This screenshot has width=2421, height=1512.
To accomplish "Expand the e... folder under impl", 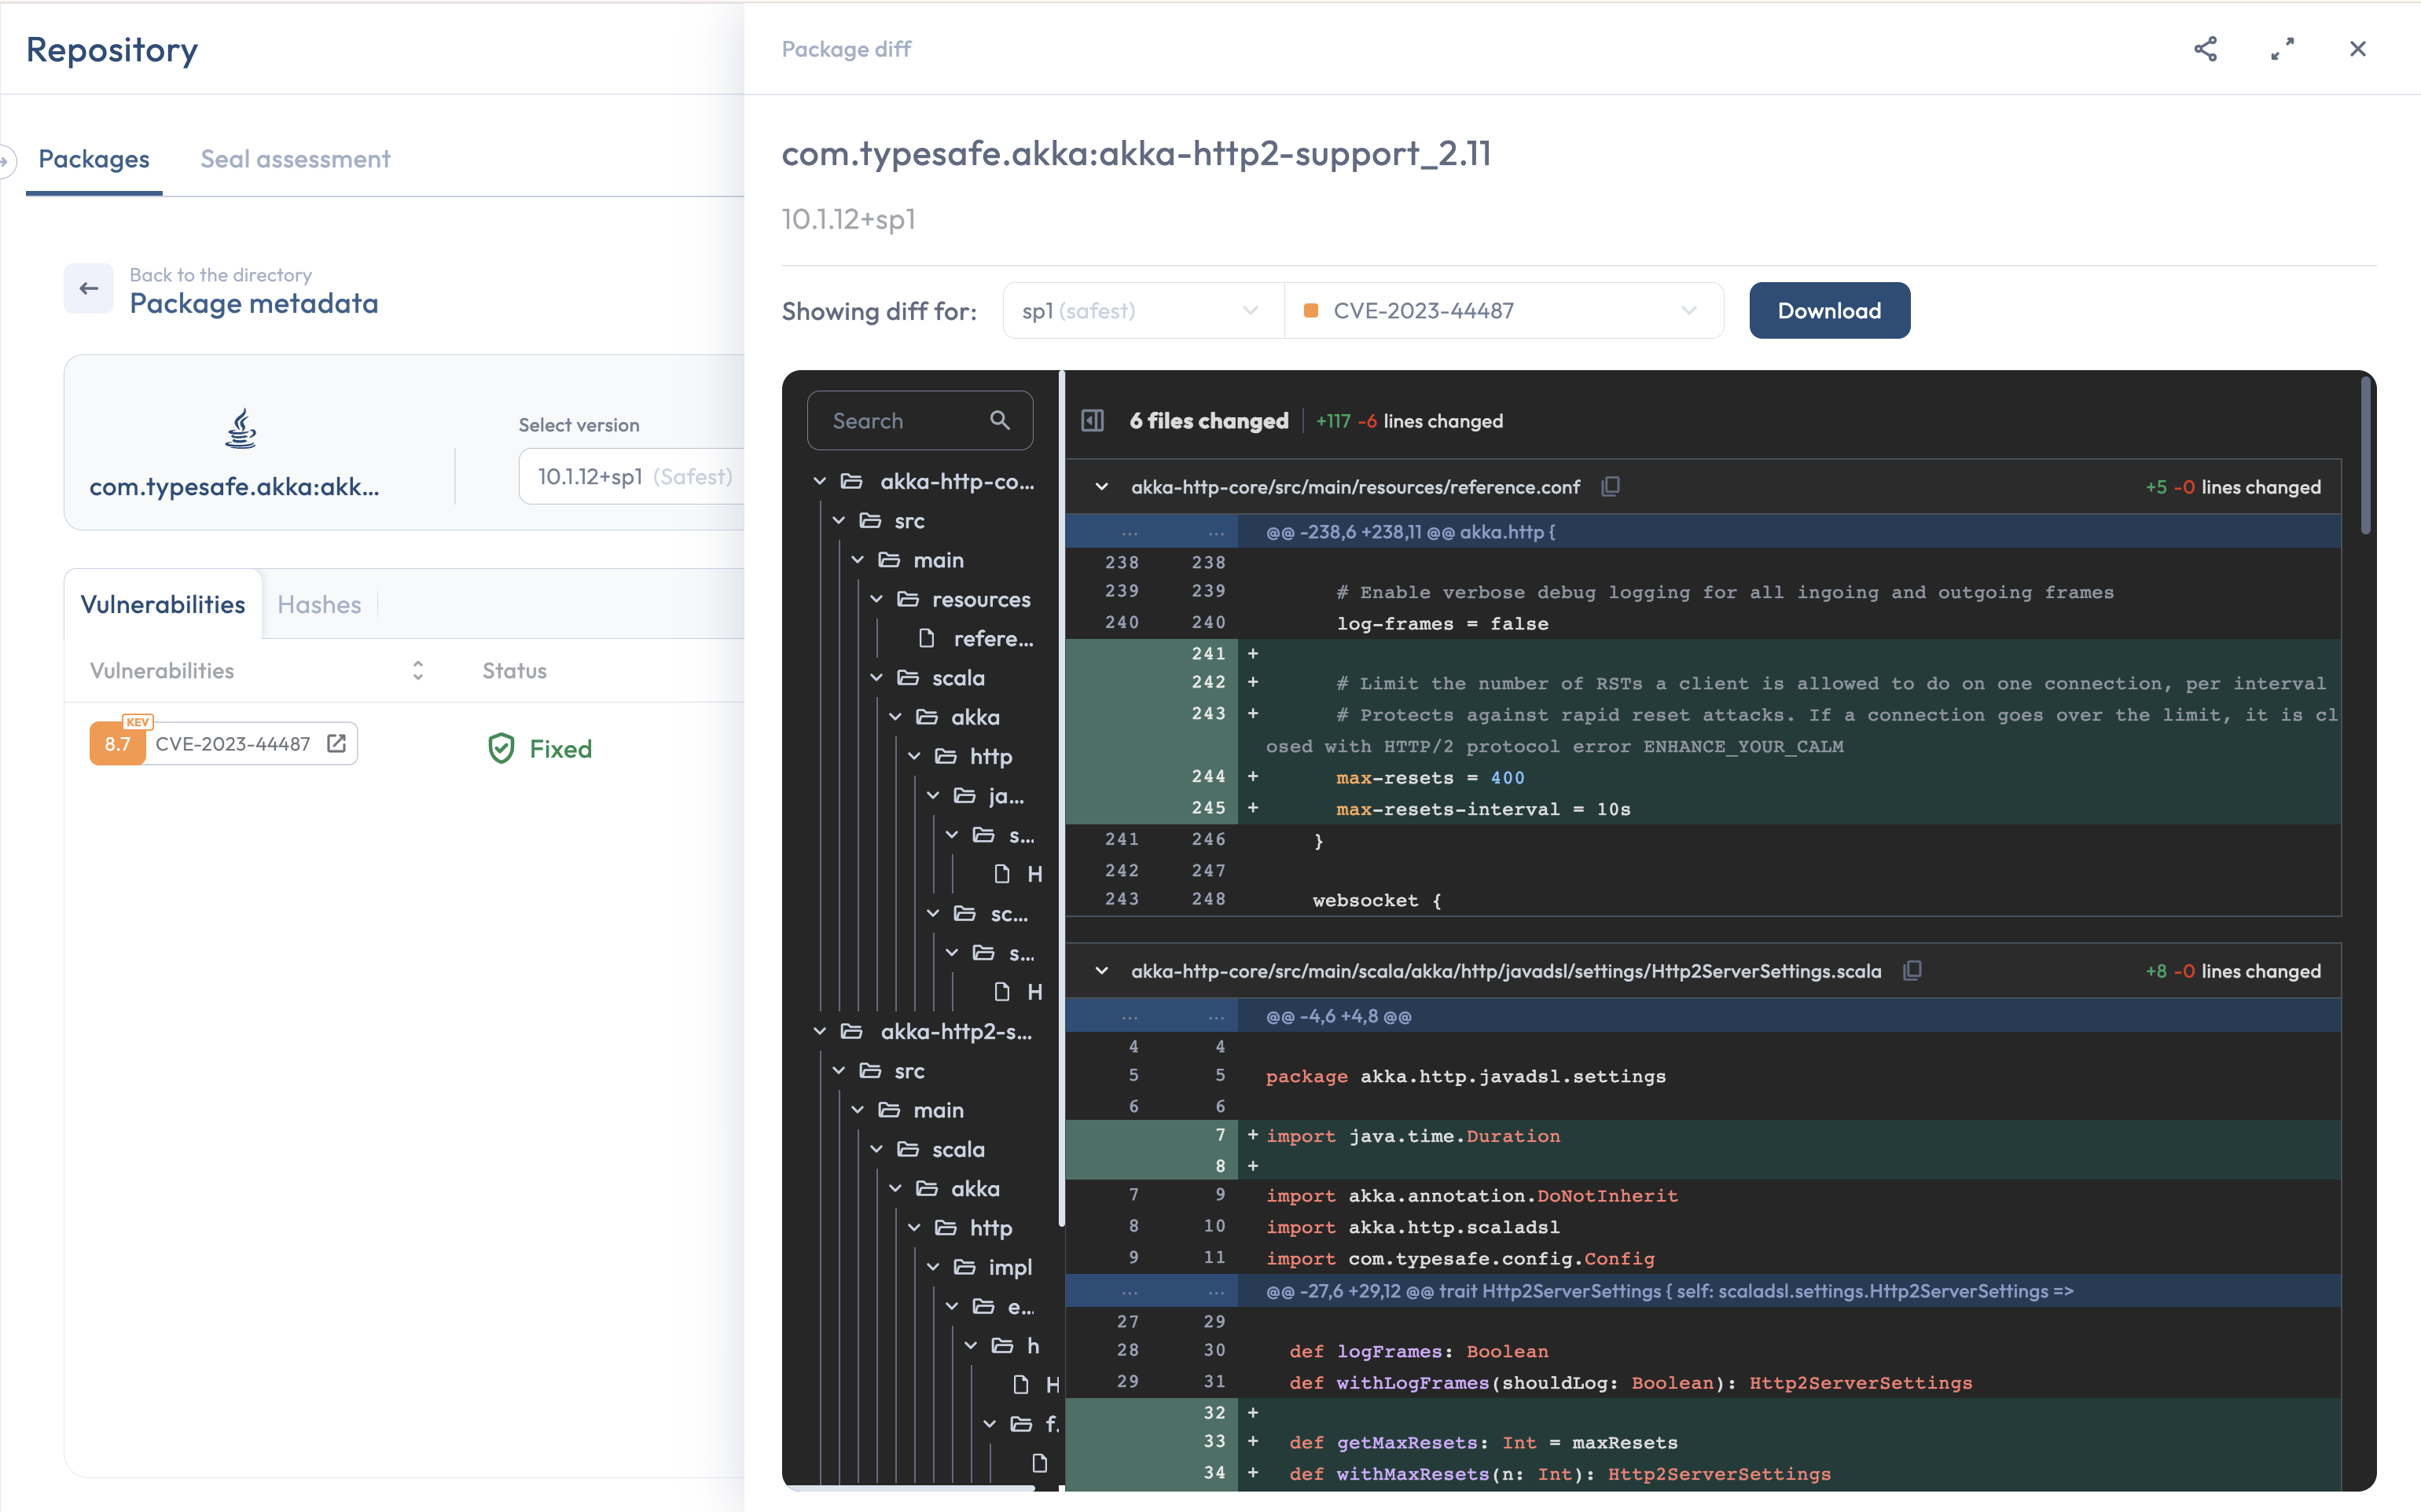I will pyautogui.click(x=952, y=1306).
